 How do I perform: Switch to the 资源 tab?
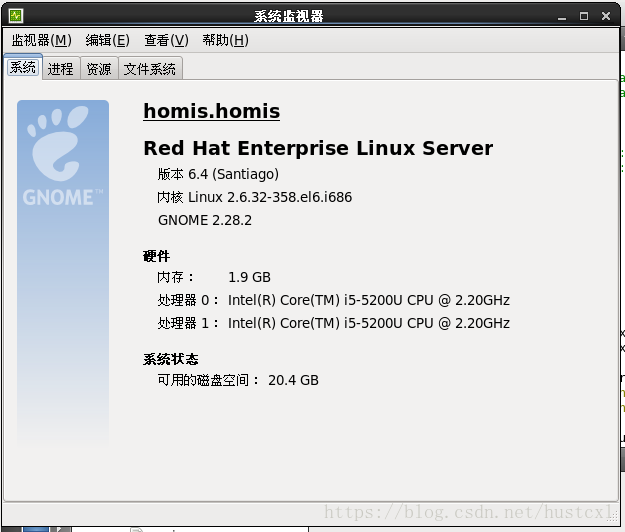point(99,69)
